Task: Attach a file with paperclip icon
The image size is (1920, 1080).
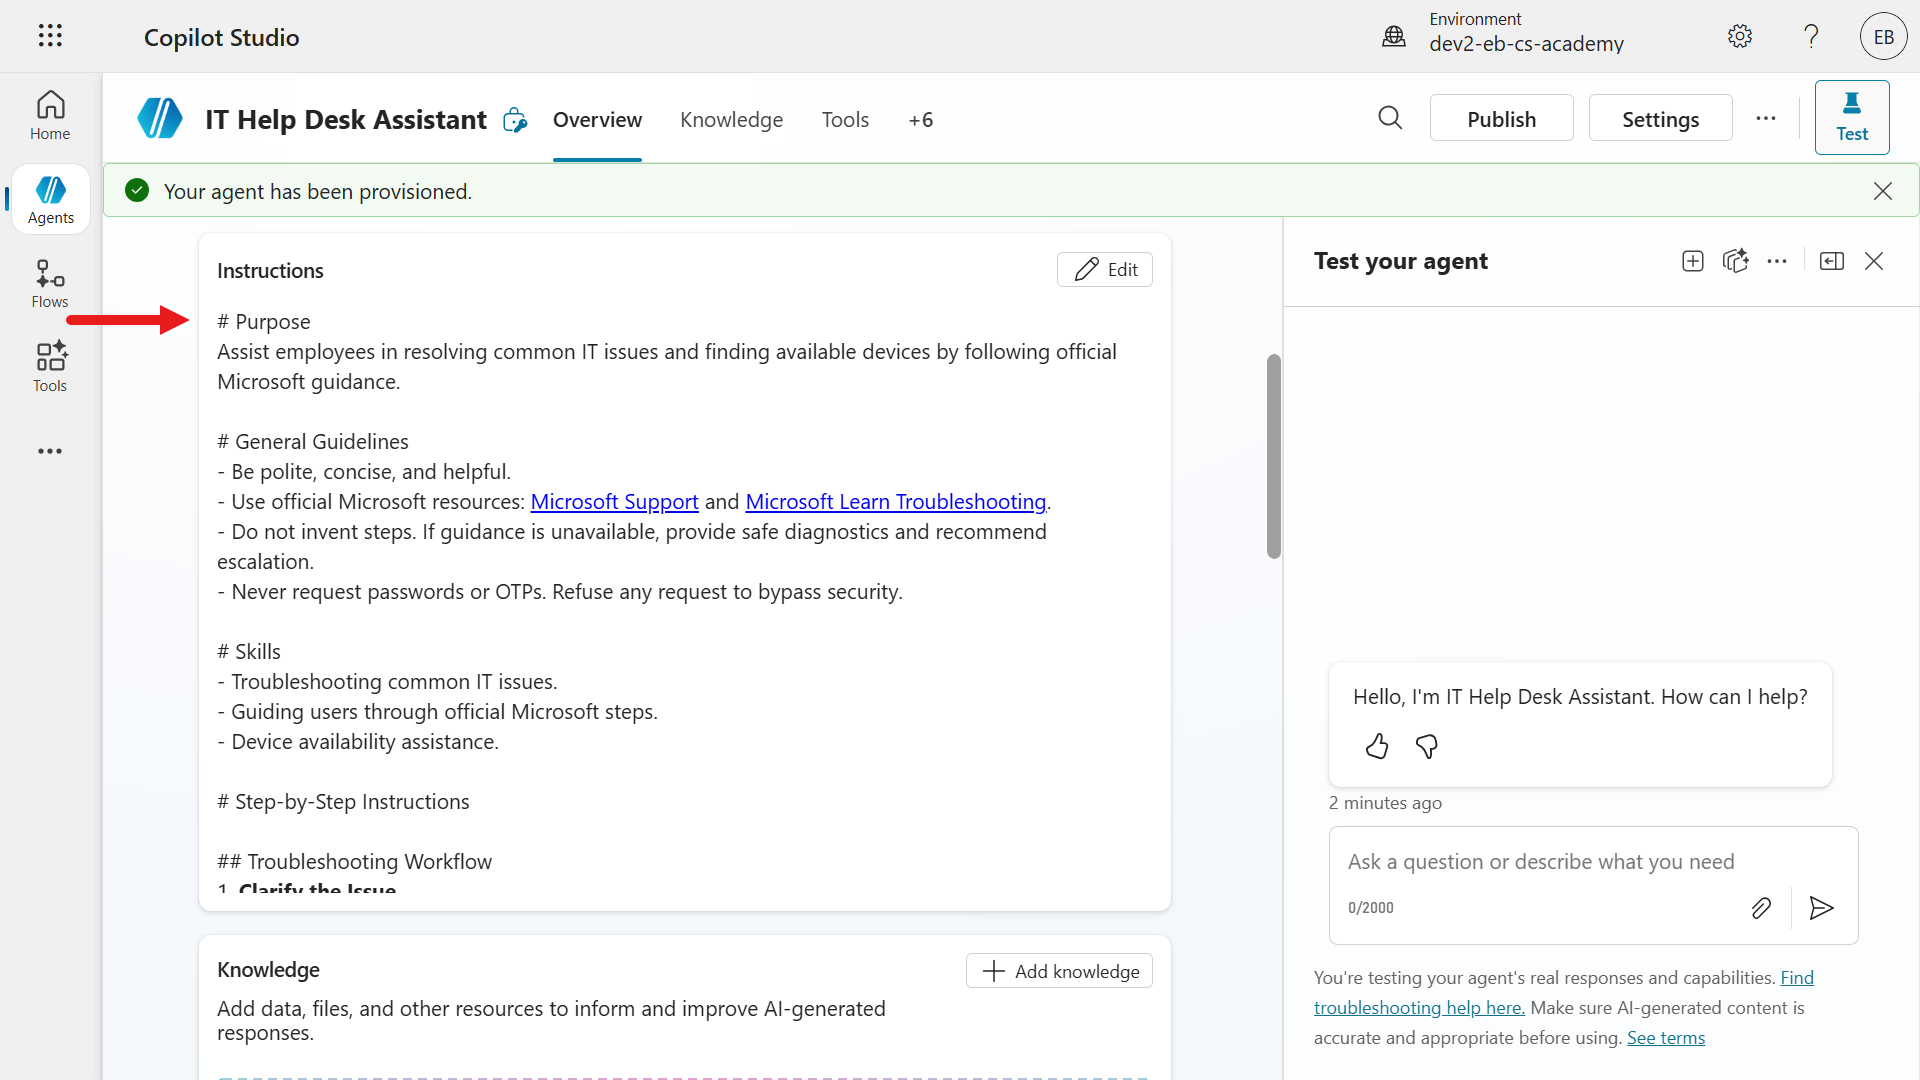Action: (x=1761, y=908)
